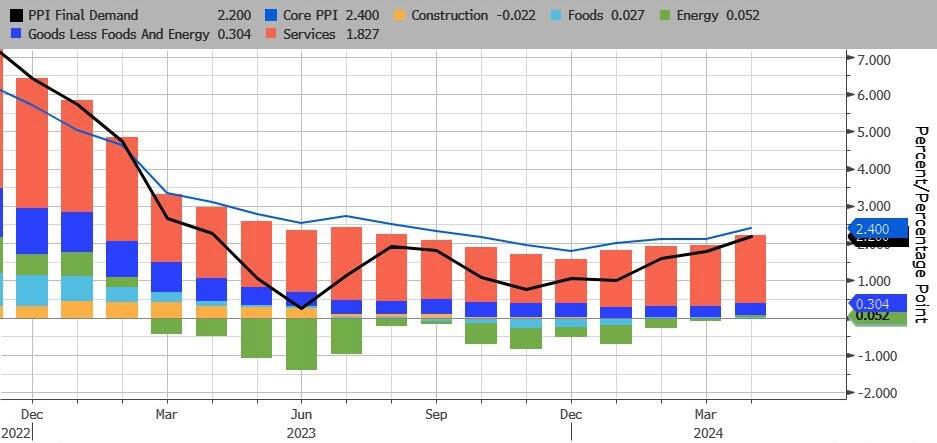Image resolution: width=937 pixels, height=443 pixels.
Task: Click the 2022 year label
Action: pos(16,433)
